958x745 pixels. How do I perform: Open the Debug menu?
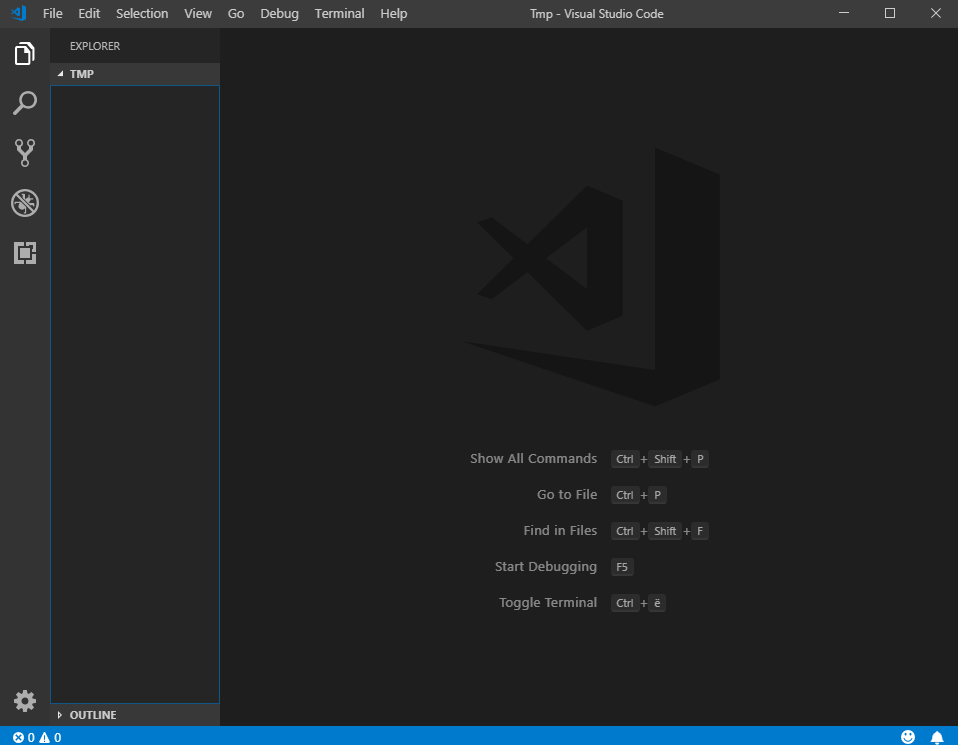point(279,13)
